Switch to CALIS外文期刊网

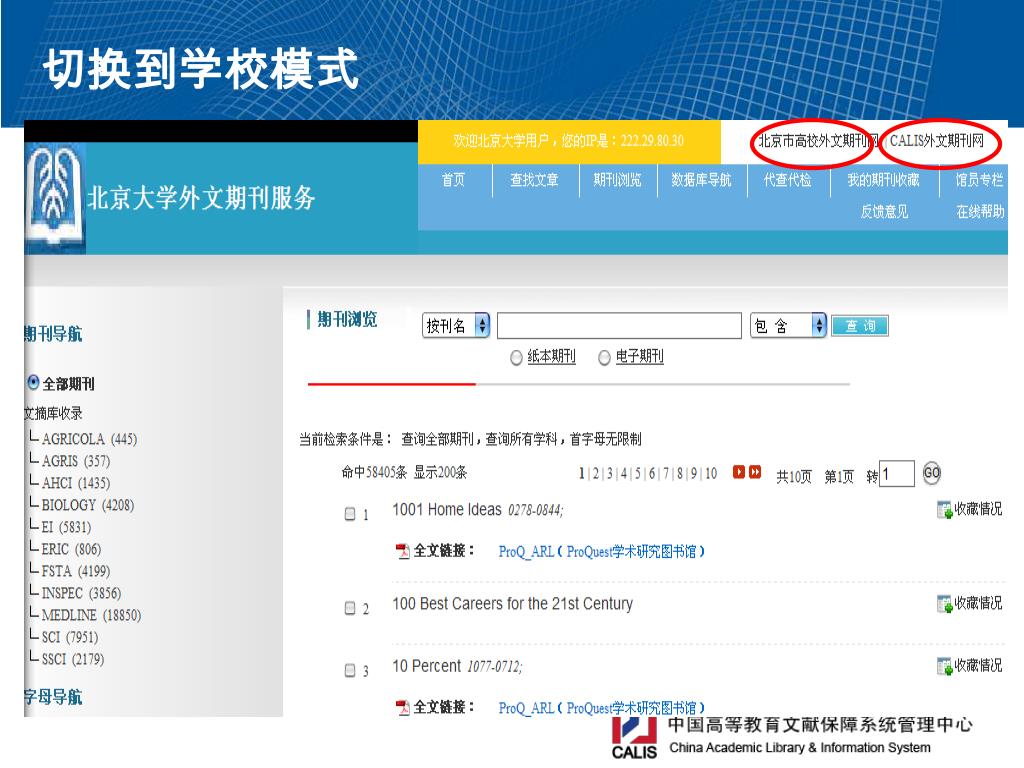click(x=936, y=141)
